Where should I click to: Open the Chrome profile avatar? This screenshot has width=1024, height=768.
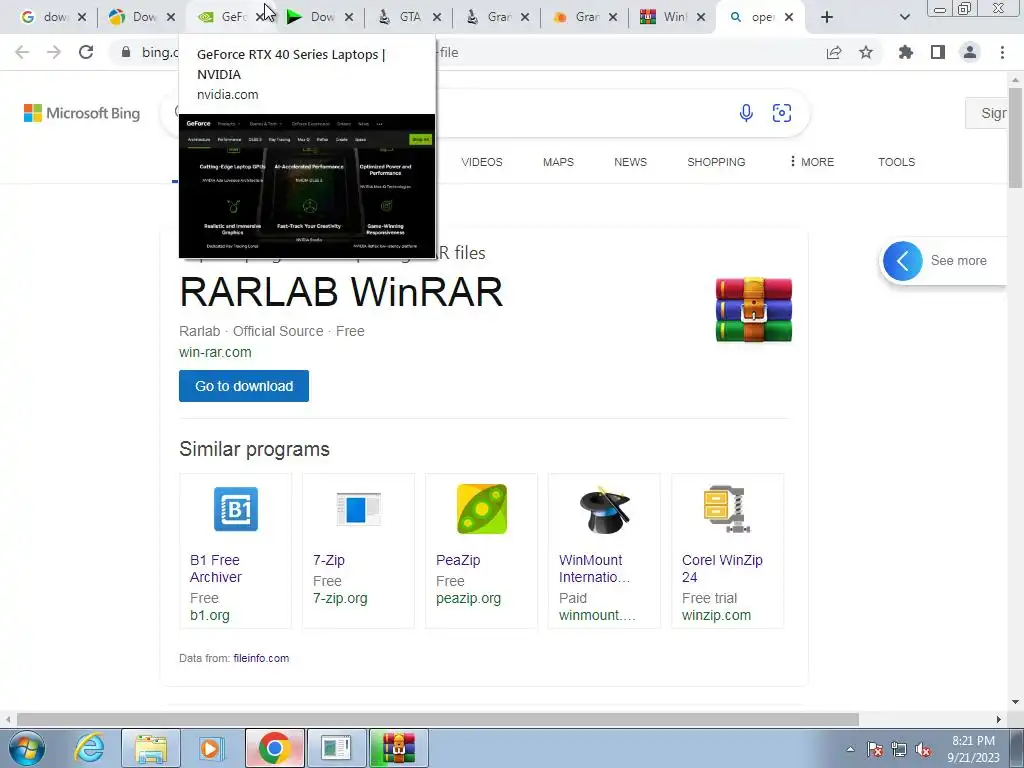[x=970, y=52]
